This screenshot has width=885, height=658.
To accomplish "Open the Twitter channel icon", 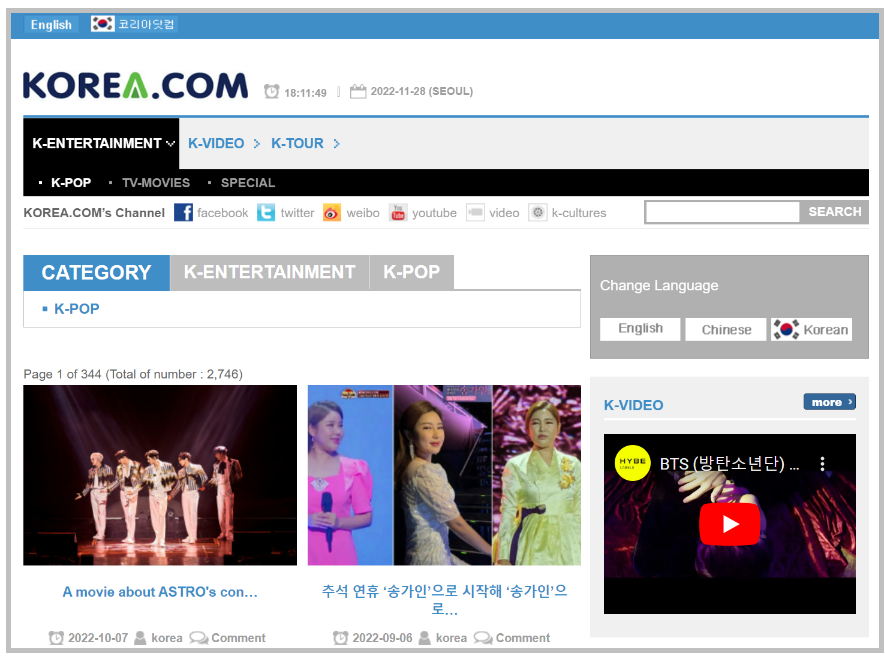I will click(x=266, y=213).
